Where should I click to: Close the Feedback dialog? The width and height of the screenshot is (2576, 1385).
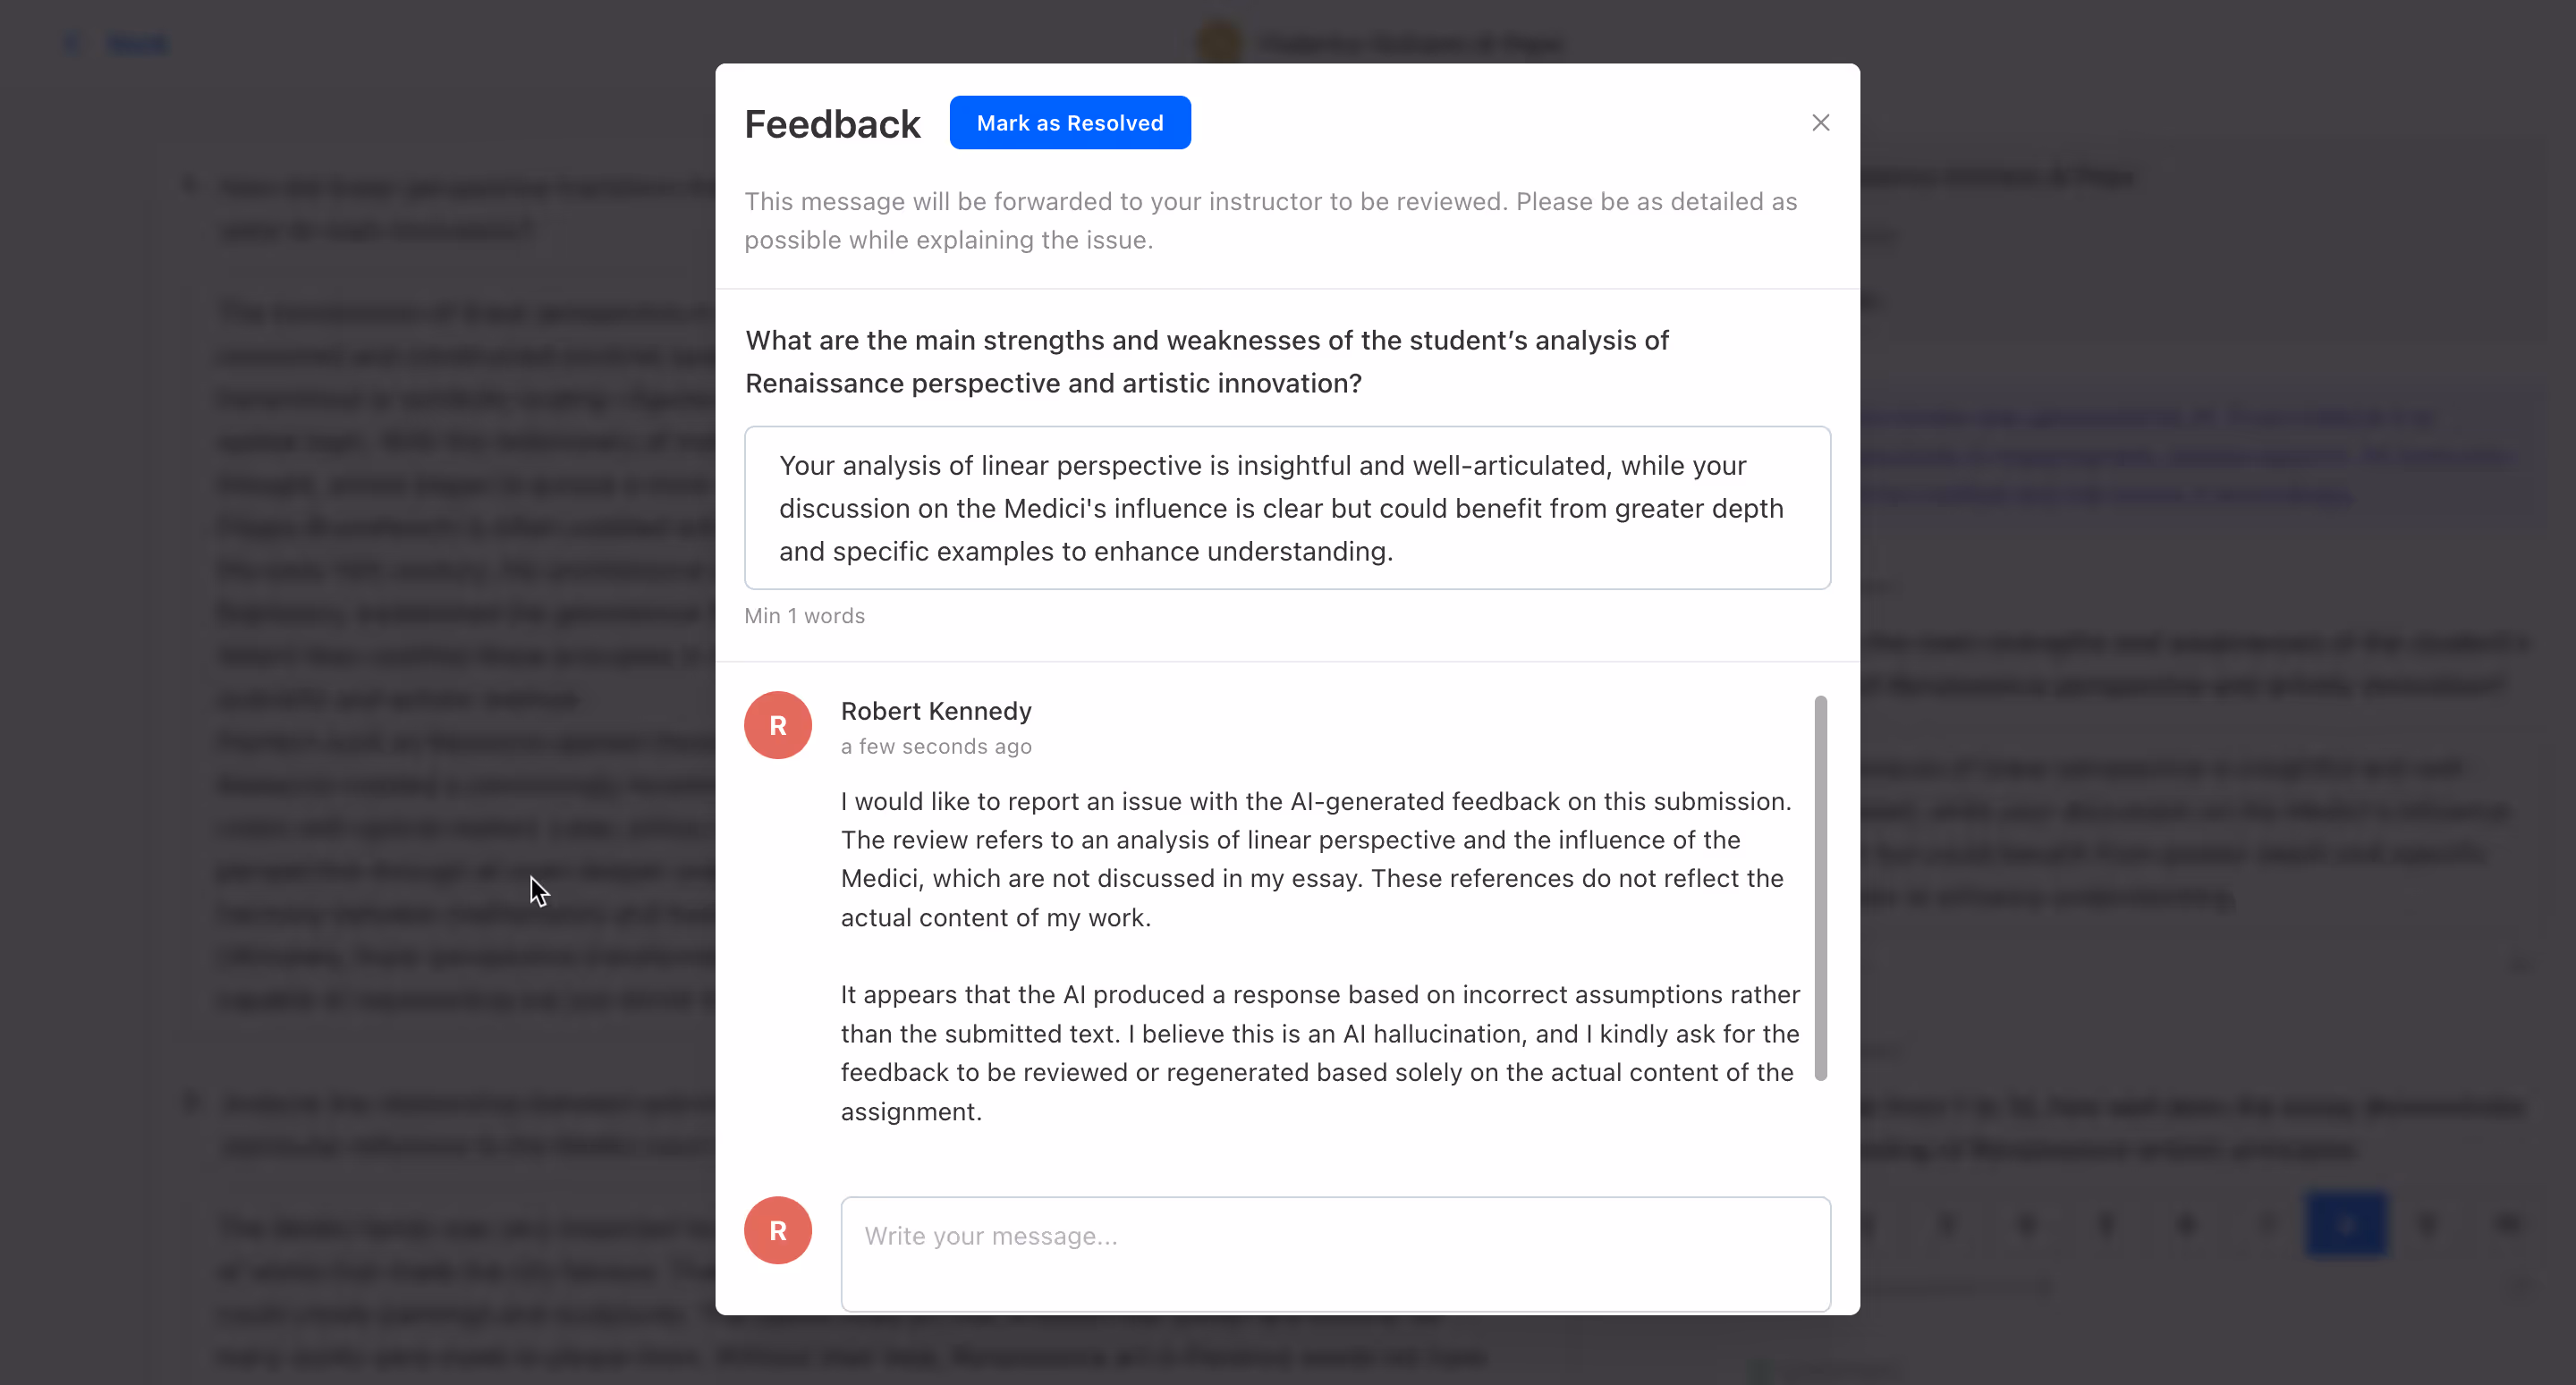point(1820,122)
